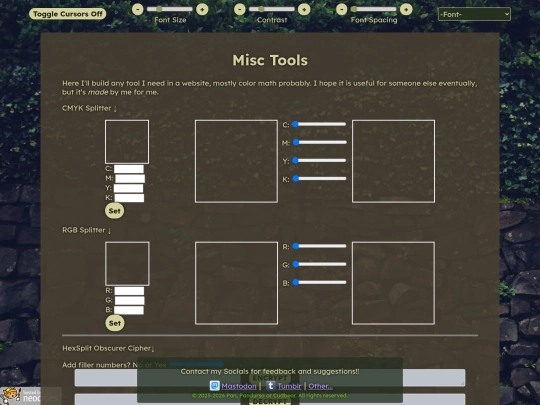540x405 pixels.
Task: Focus the RGB R value input field
Action: 129,291
